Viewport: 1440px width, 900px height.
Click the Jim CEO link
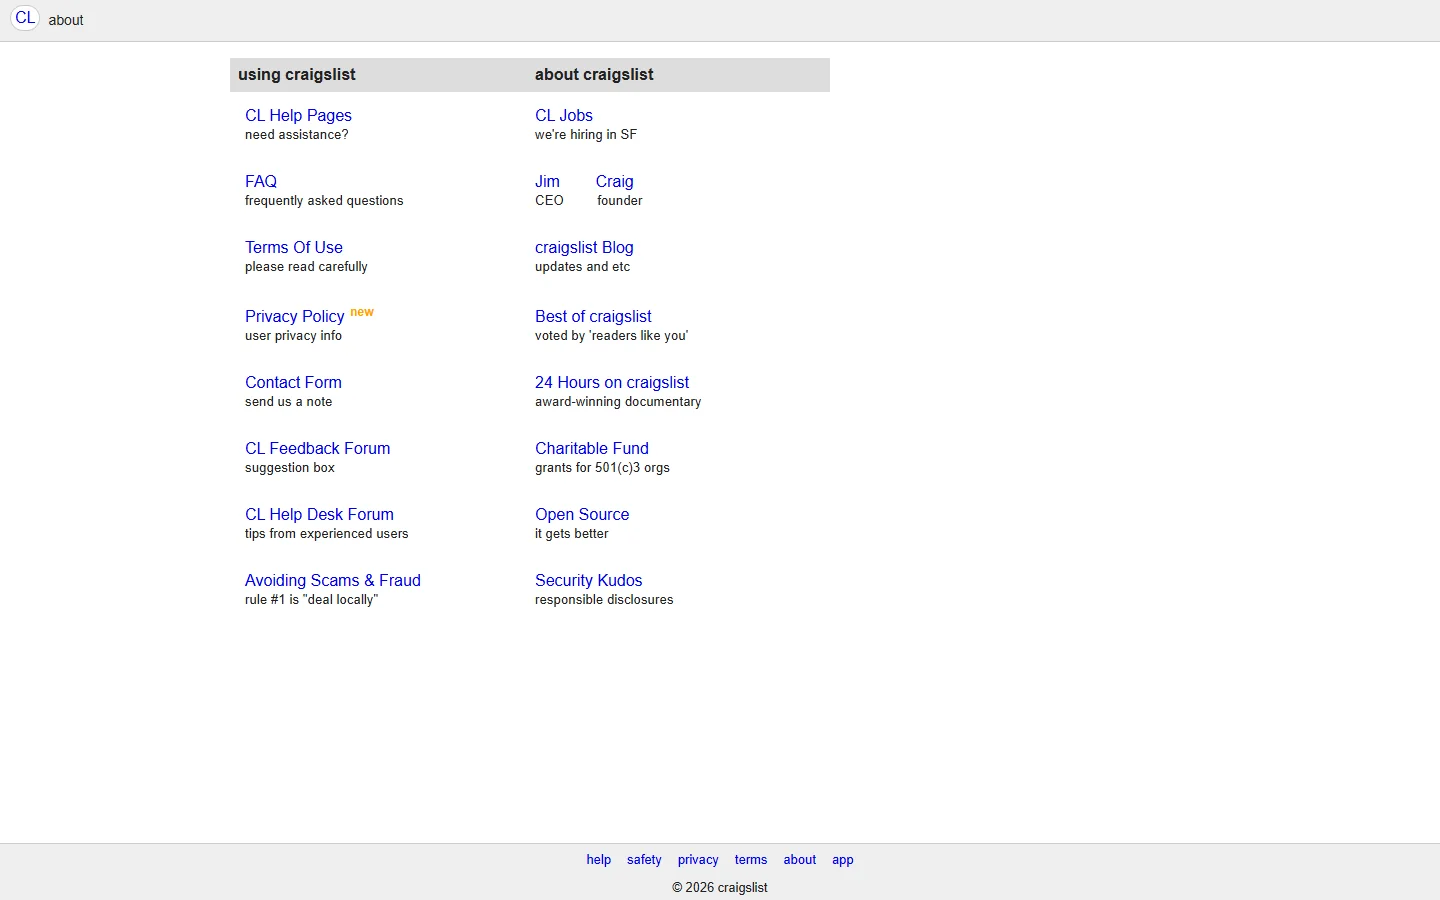[547, 182]
